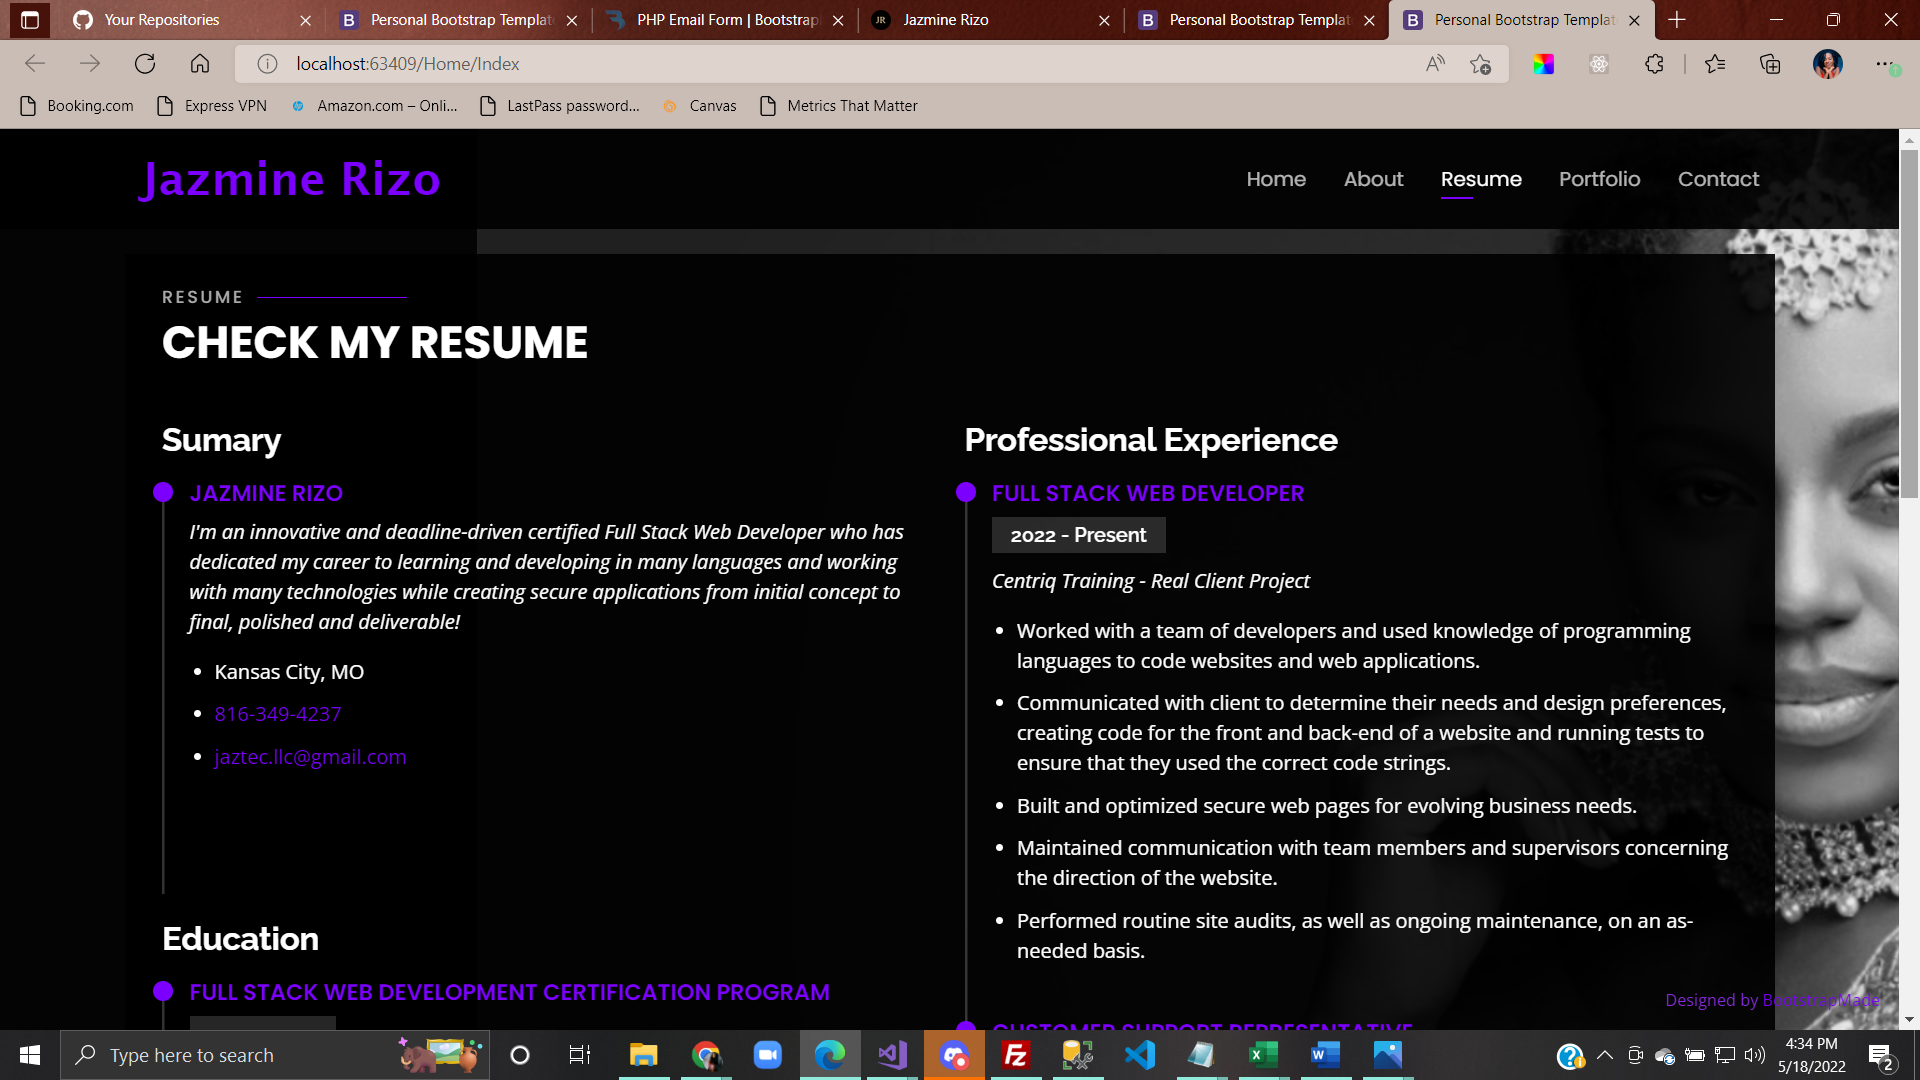Viewport: 1920px width, 1080px height.
Task: Open the Read aloud icon in address bar
Action: [x=1435, y=64]
